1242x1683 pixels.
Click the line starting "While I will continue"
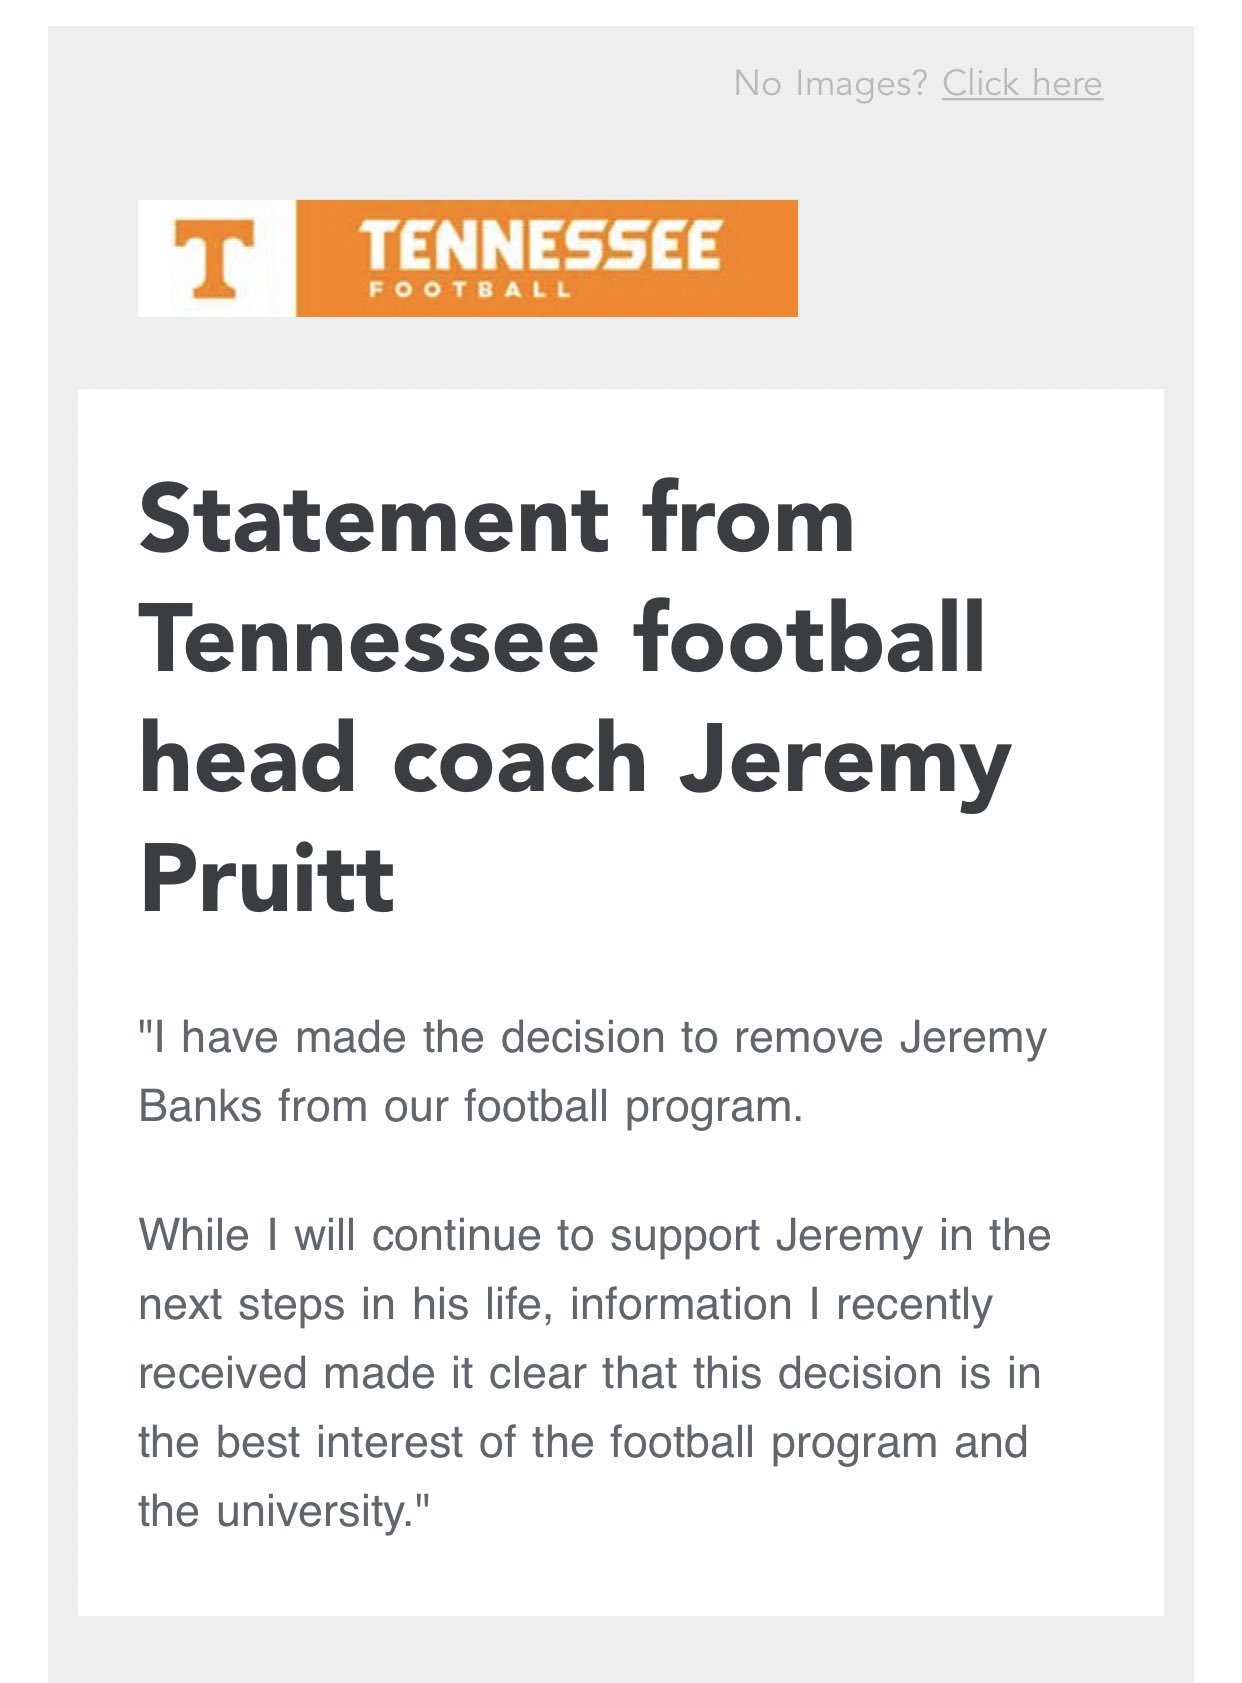click(595, 1236)
